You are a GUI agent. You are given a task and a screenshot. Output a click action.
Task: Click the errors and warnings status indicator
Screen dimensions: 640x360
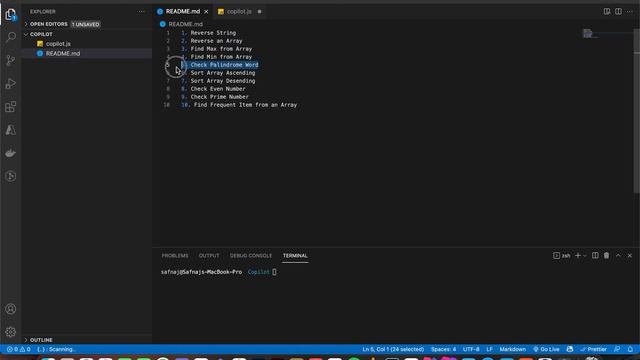19,349
